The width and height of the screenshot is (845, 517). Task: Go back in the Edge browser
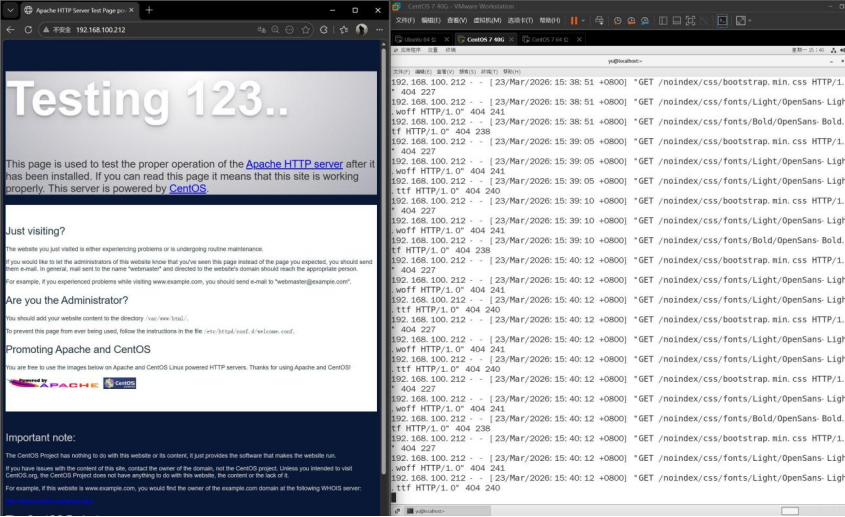click(10, 30)
